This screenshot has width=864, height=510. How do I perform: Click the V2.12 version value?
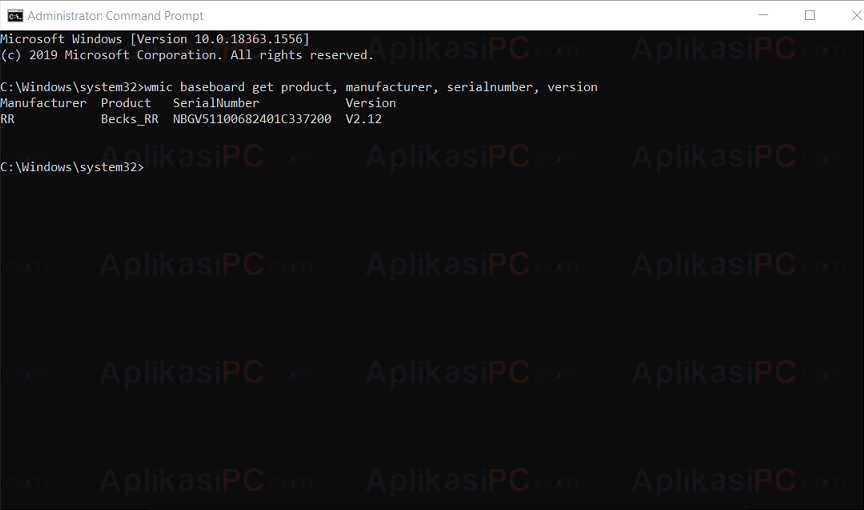(x=364, y=119)
